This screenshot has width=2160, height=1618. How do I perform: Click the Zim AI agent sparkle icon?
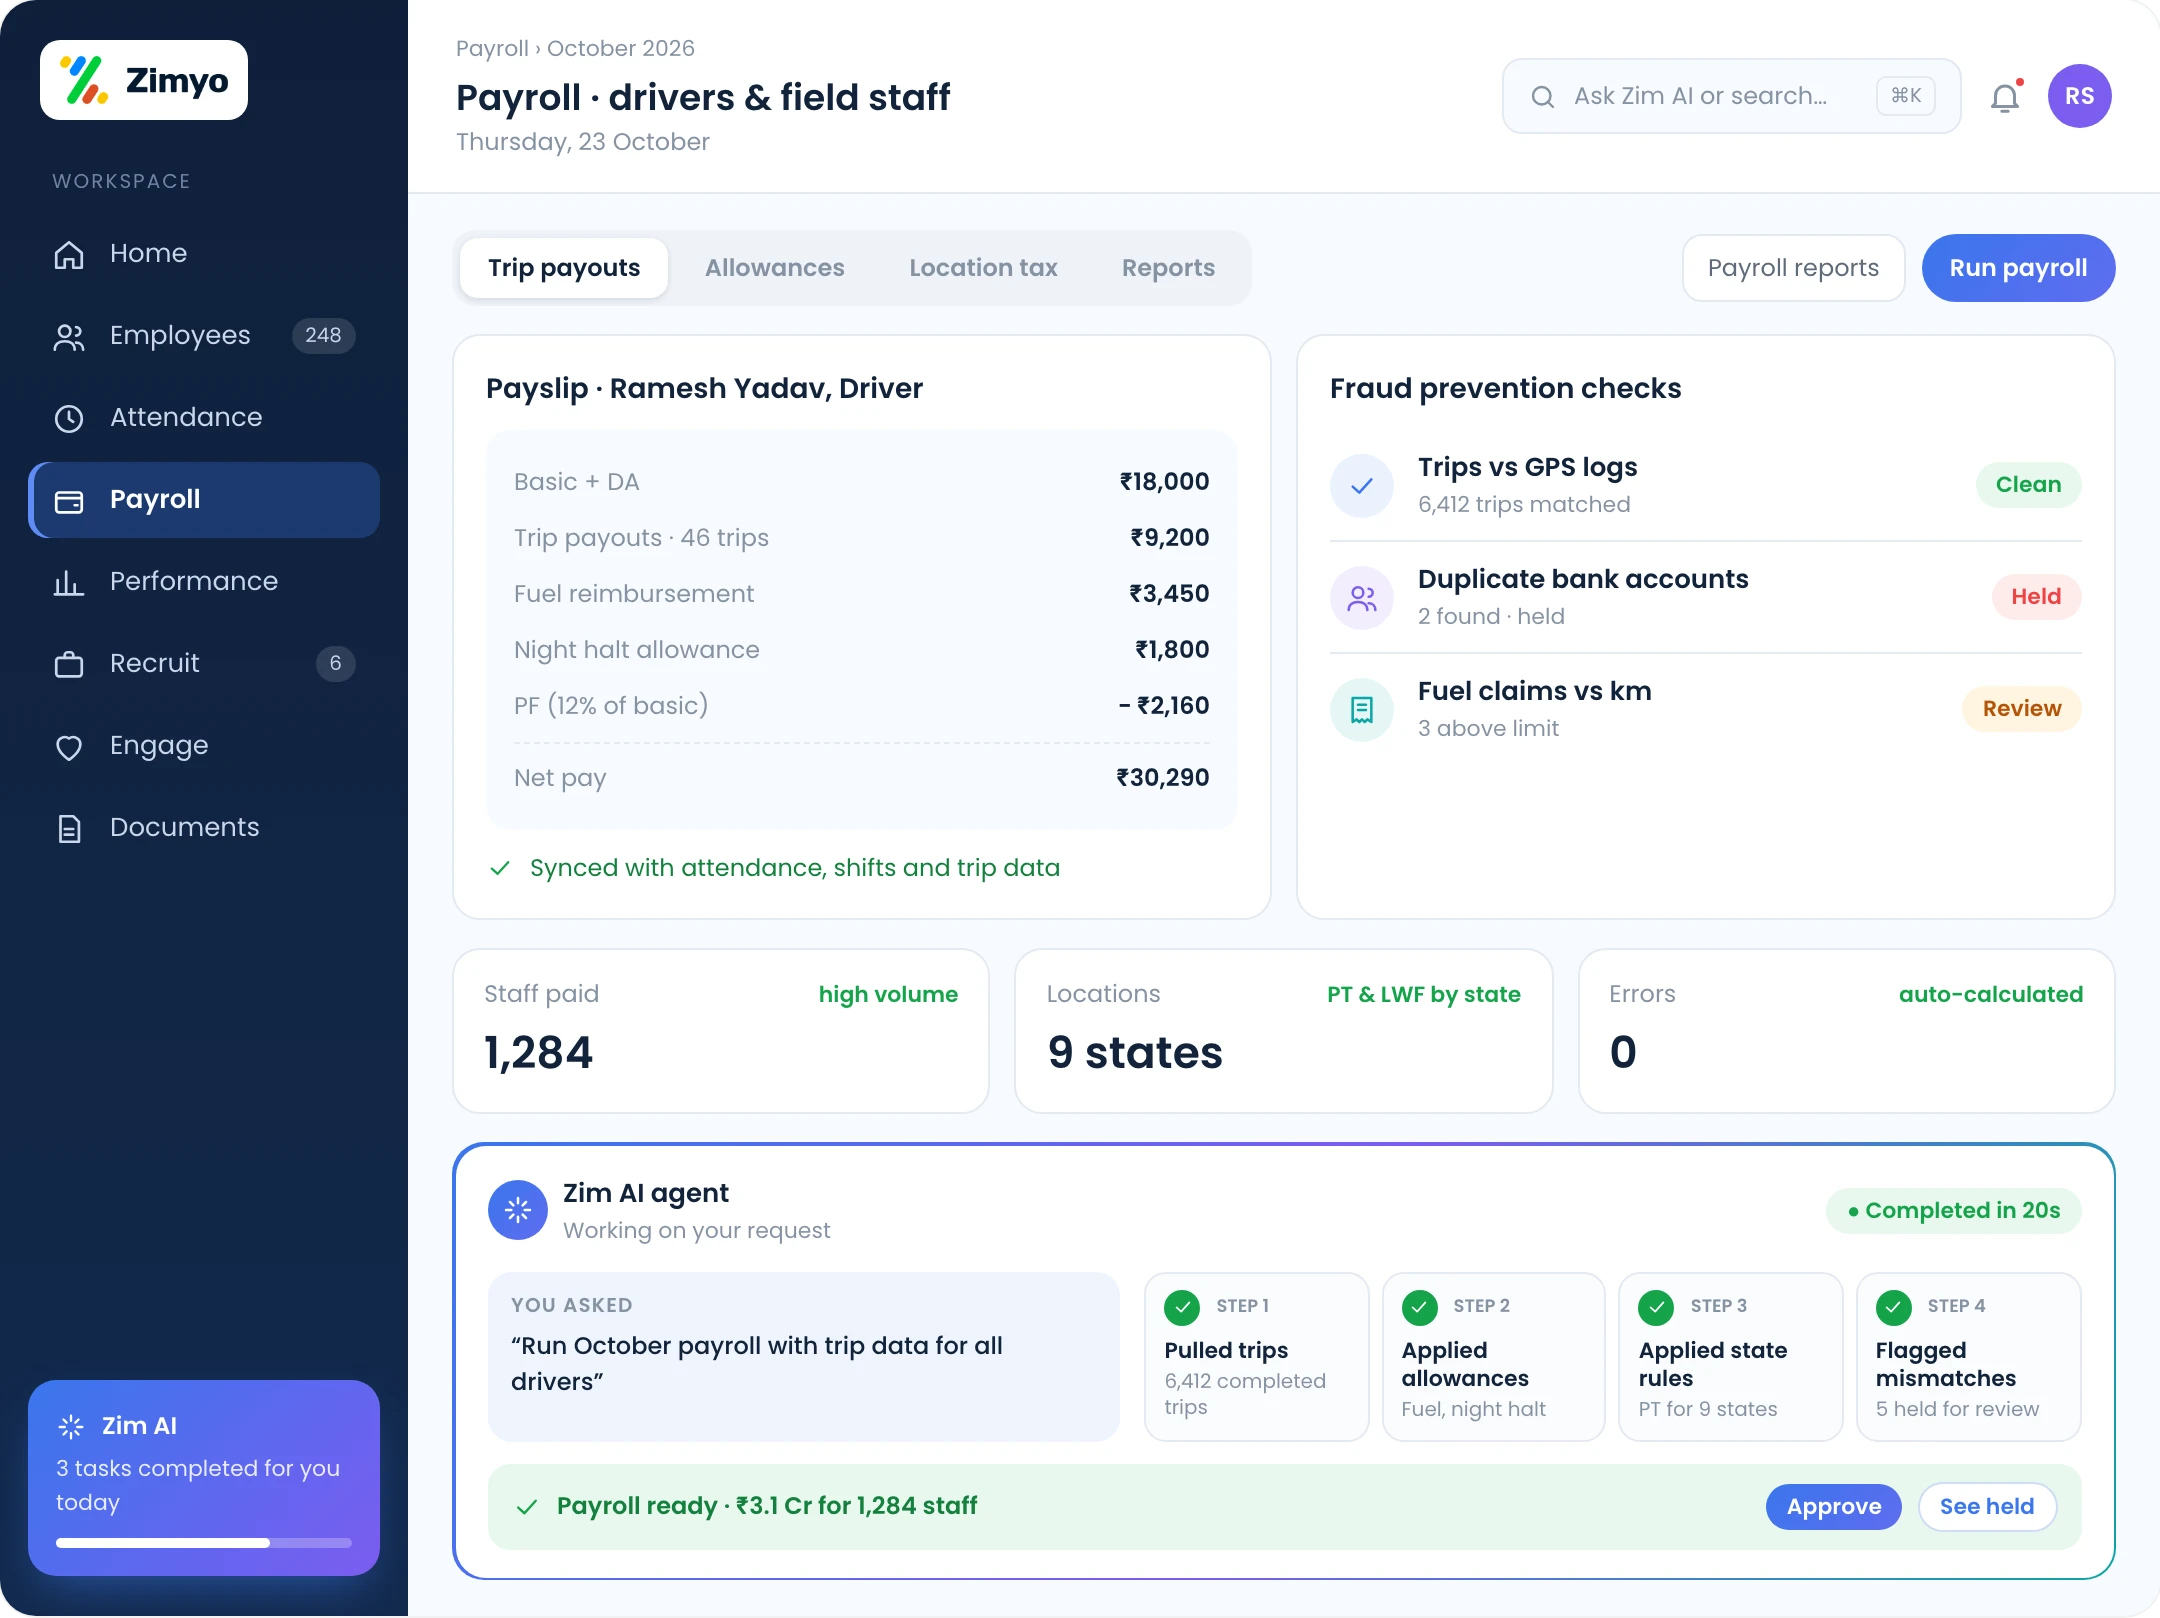coord(518,1210)
